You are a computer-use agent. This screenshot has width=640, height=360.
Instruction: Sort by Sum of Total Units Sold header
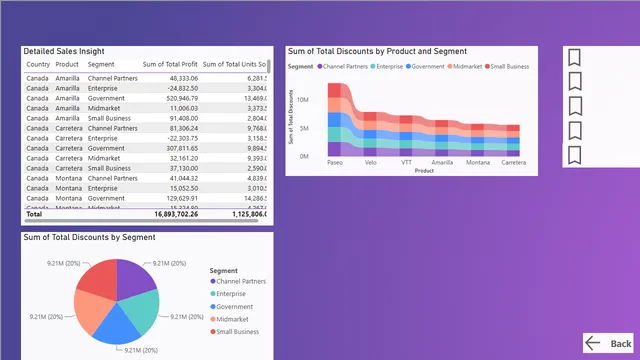coord(234,64)
